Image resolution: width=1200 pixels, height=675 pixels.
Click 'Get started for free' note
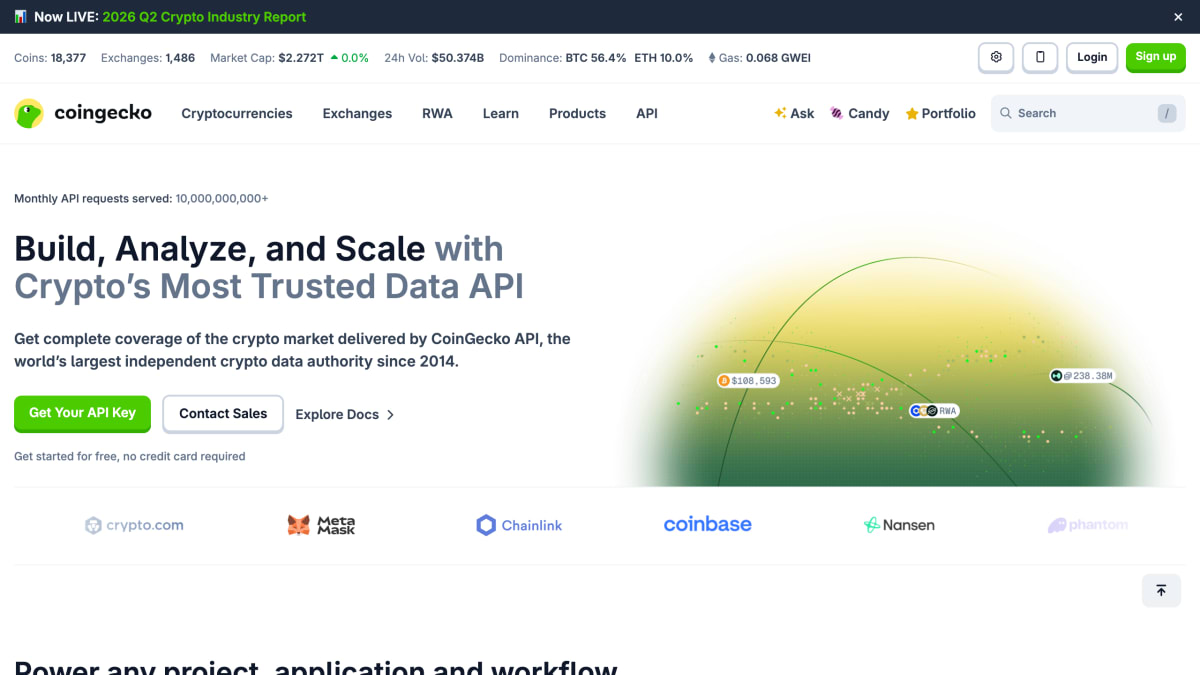point(130,456)
